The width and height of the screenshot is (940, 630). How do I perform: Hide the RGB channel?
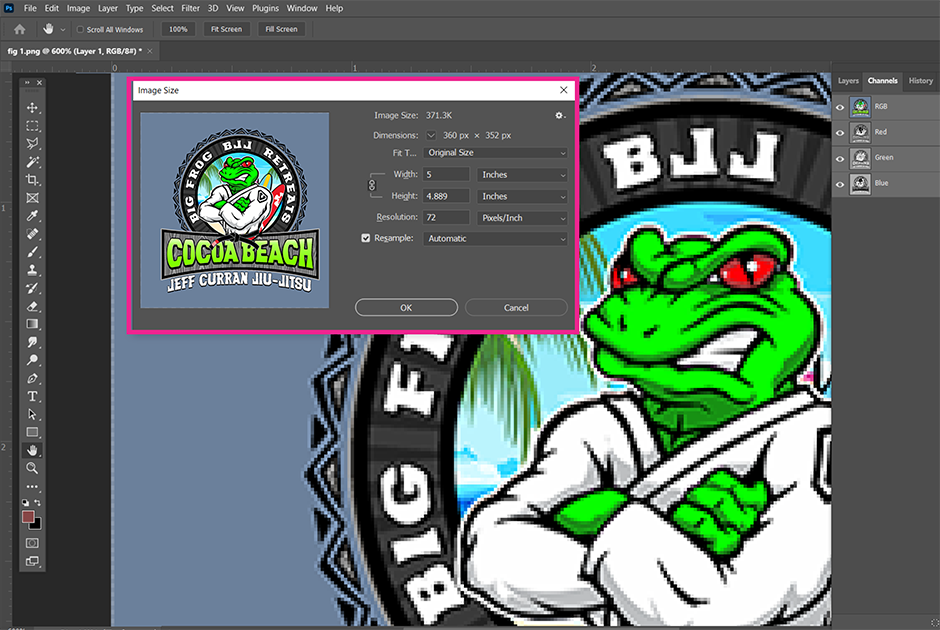pyautogui.click(x=840, y=107)
